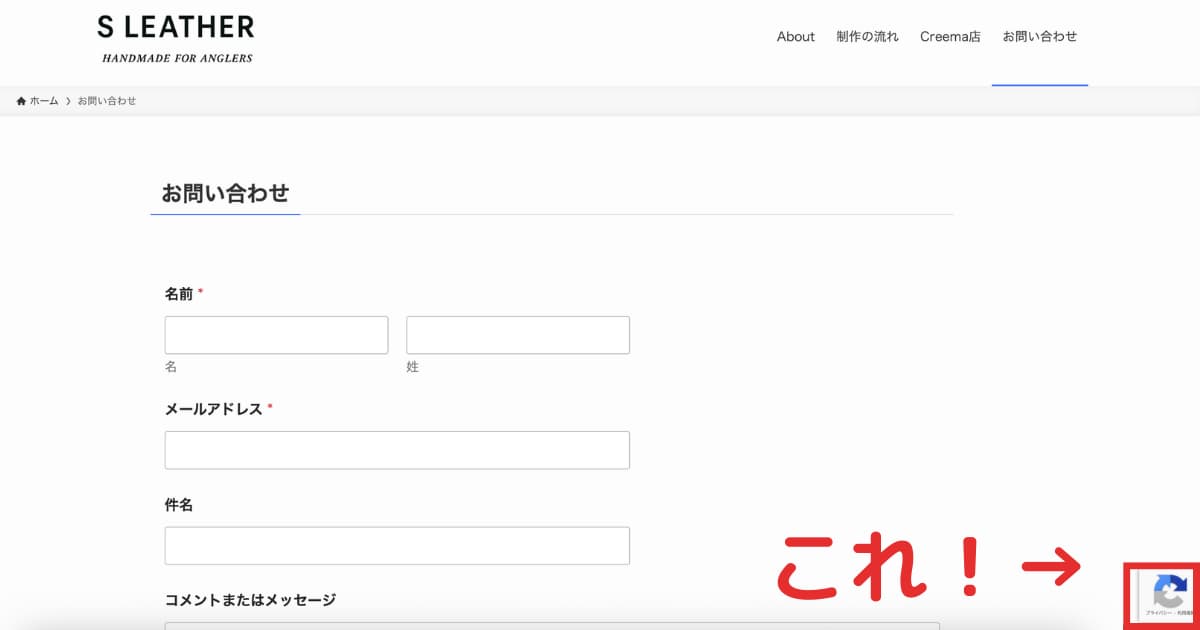
Task: Click the 件名 subject field
Action: (397, 545)
